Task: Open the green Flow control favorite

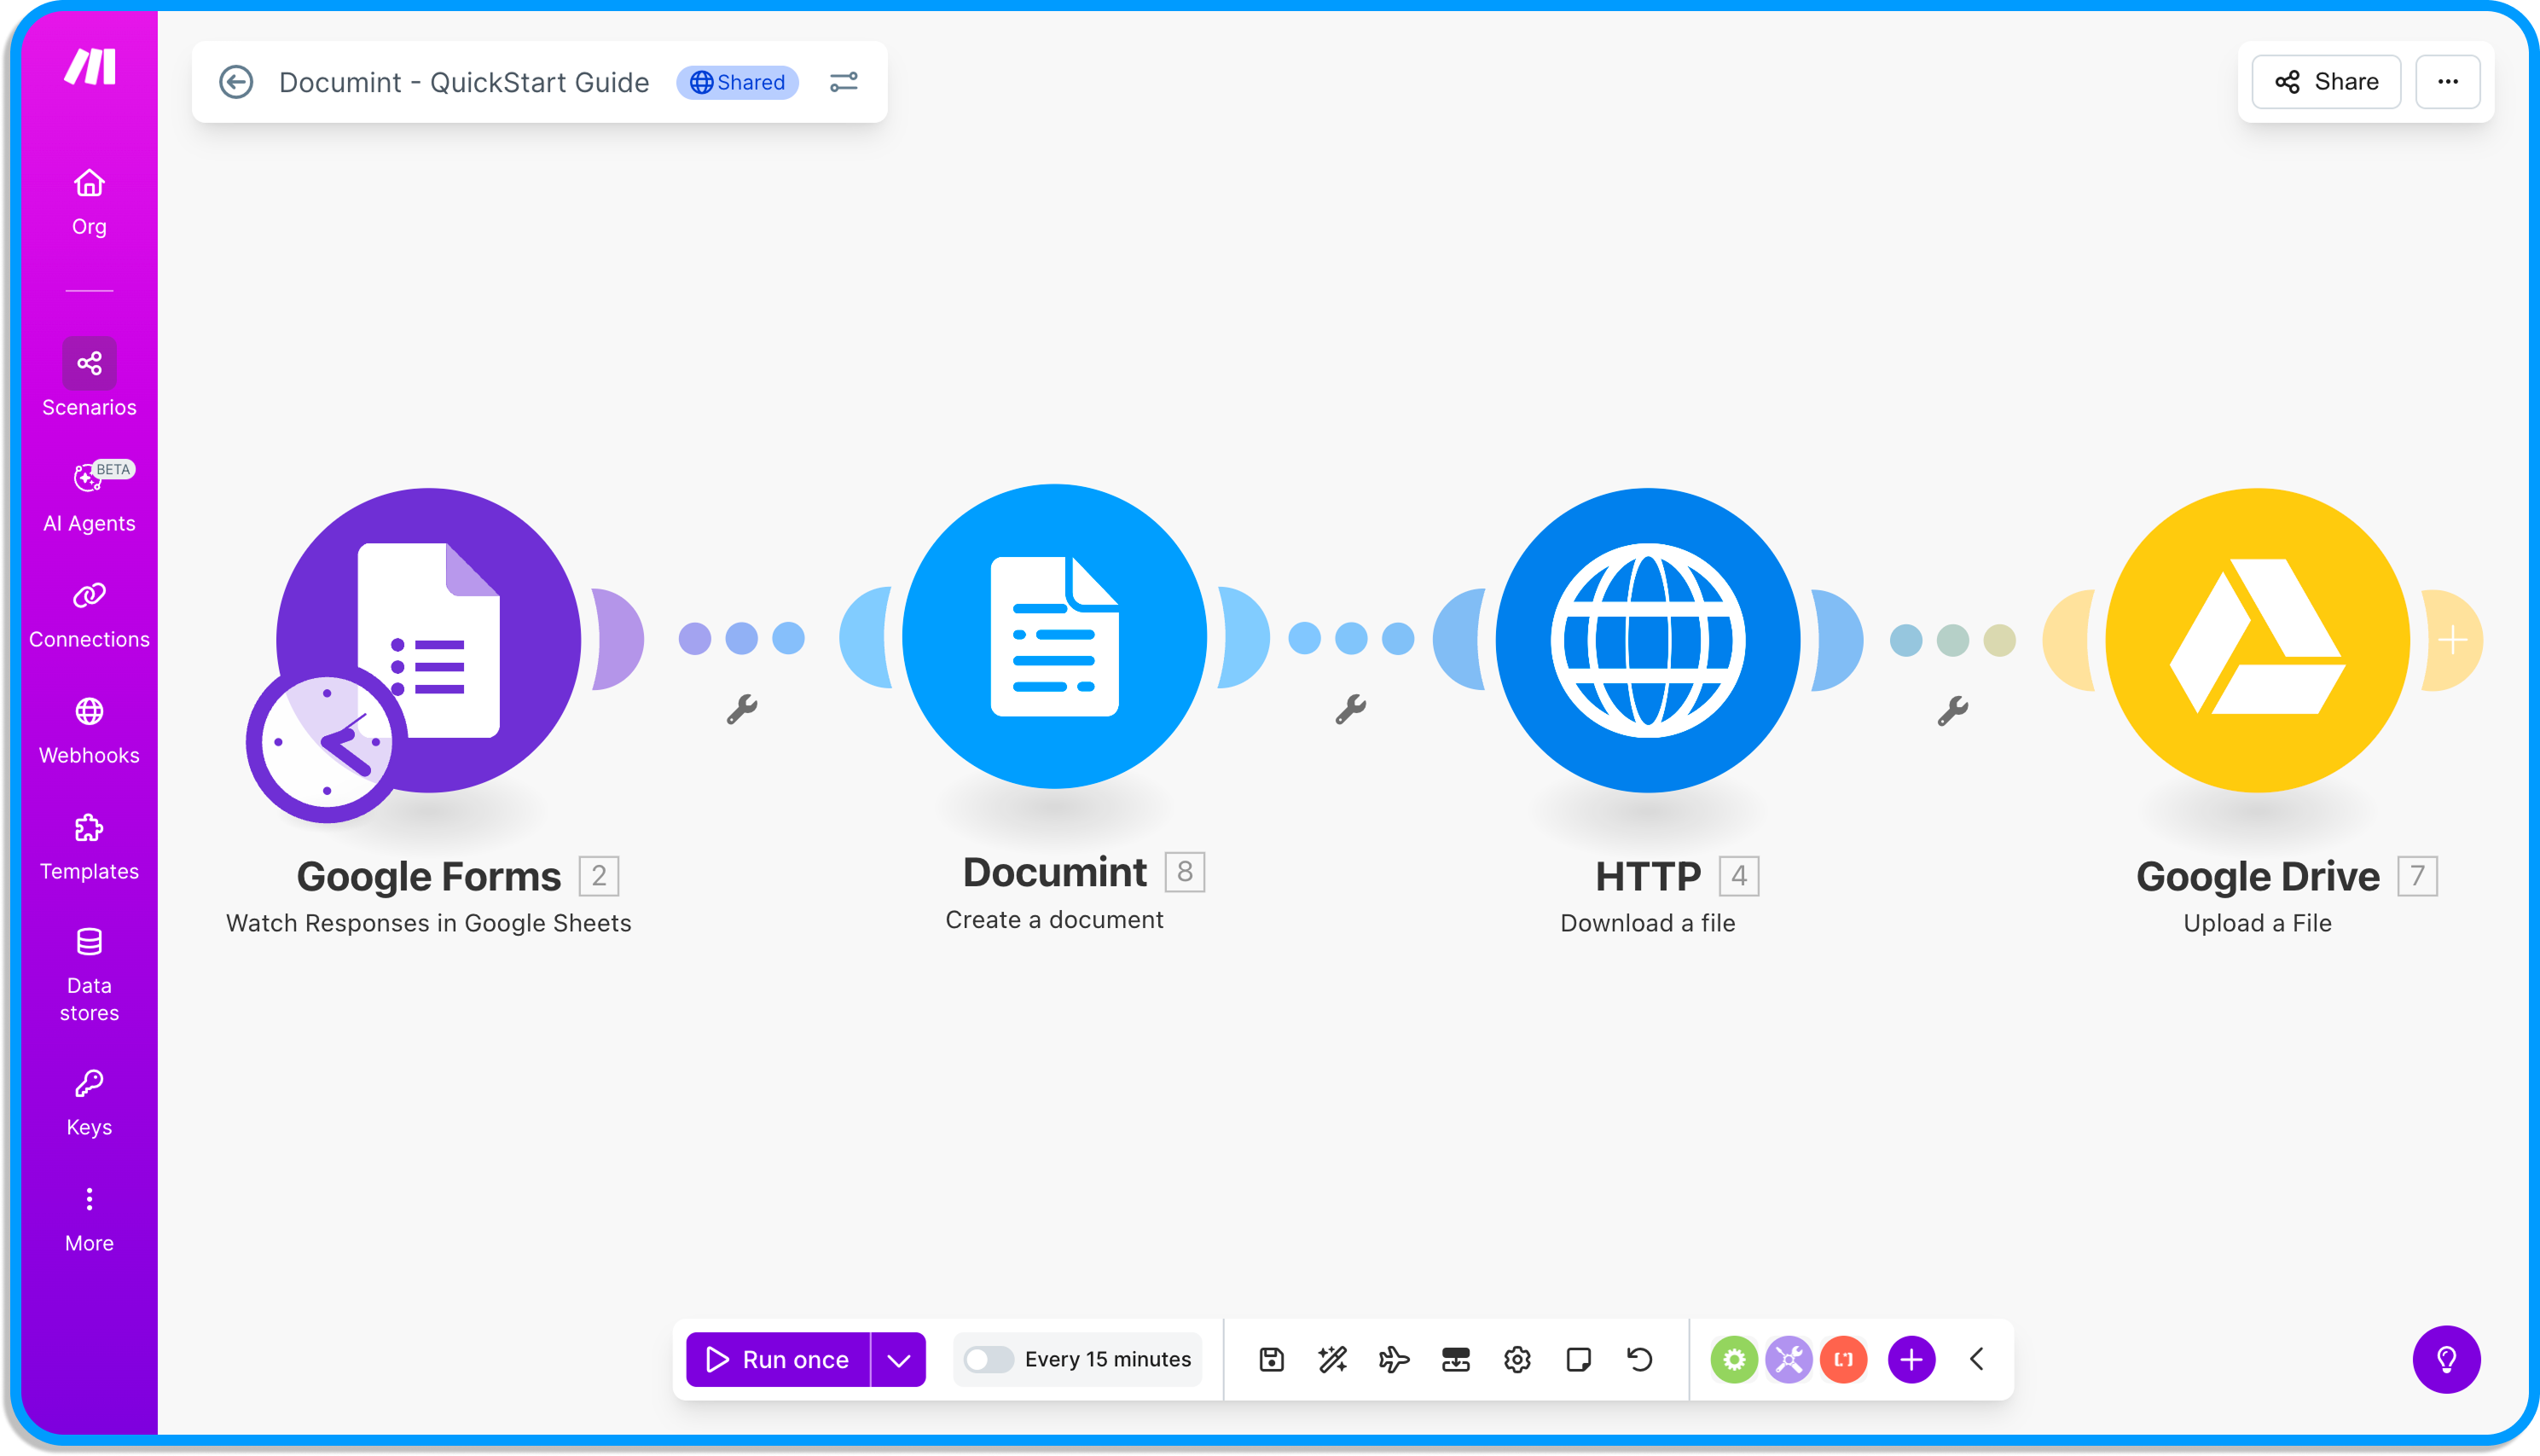Action: point(1733,1359)
